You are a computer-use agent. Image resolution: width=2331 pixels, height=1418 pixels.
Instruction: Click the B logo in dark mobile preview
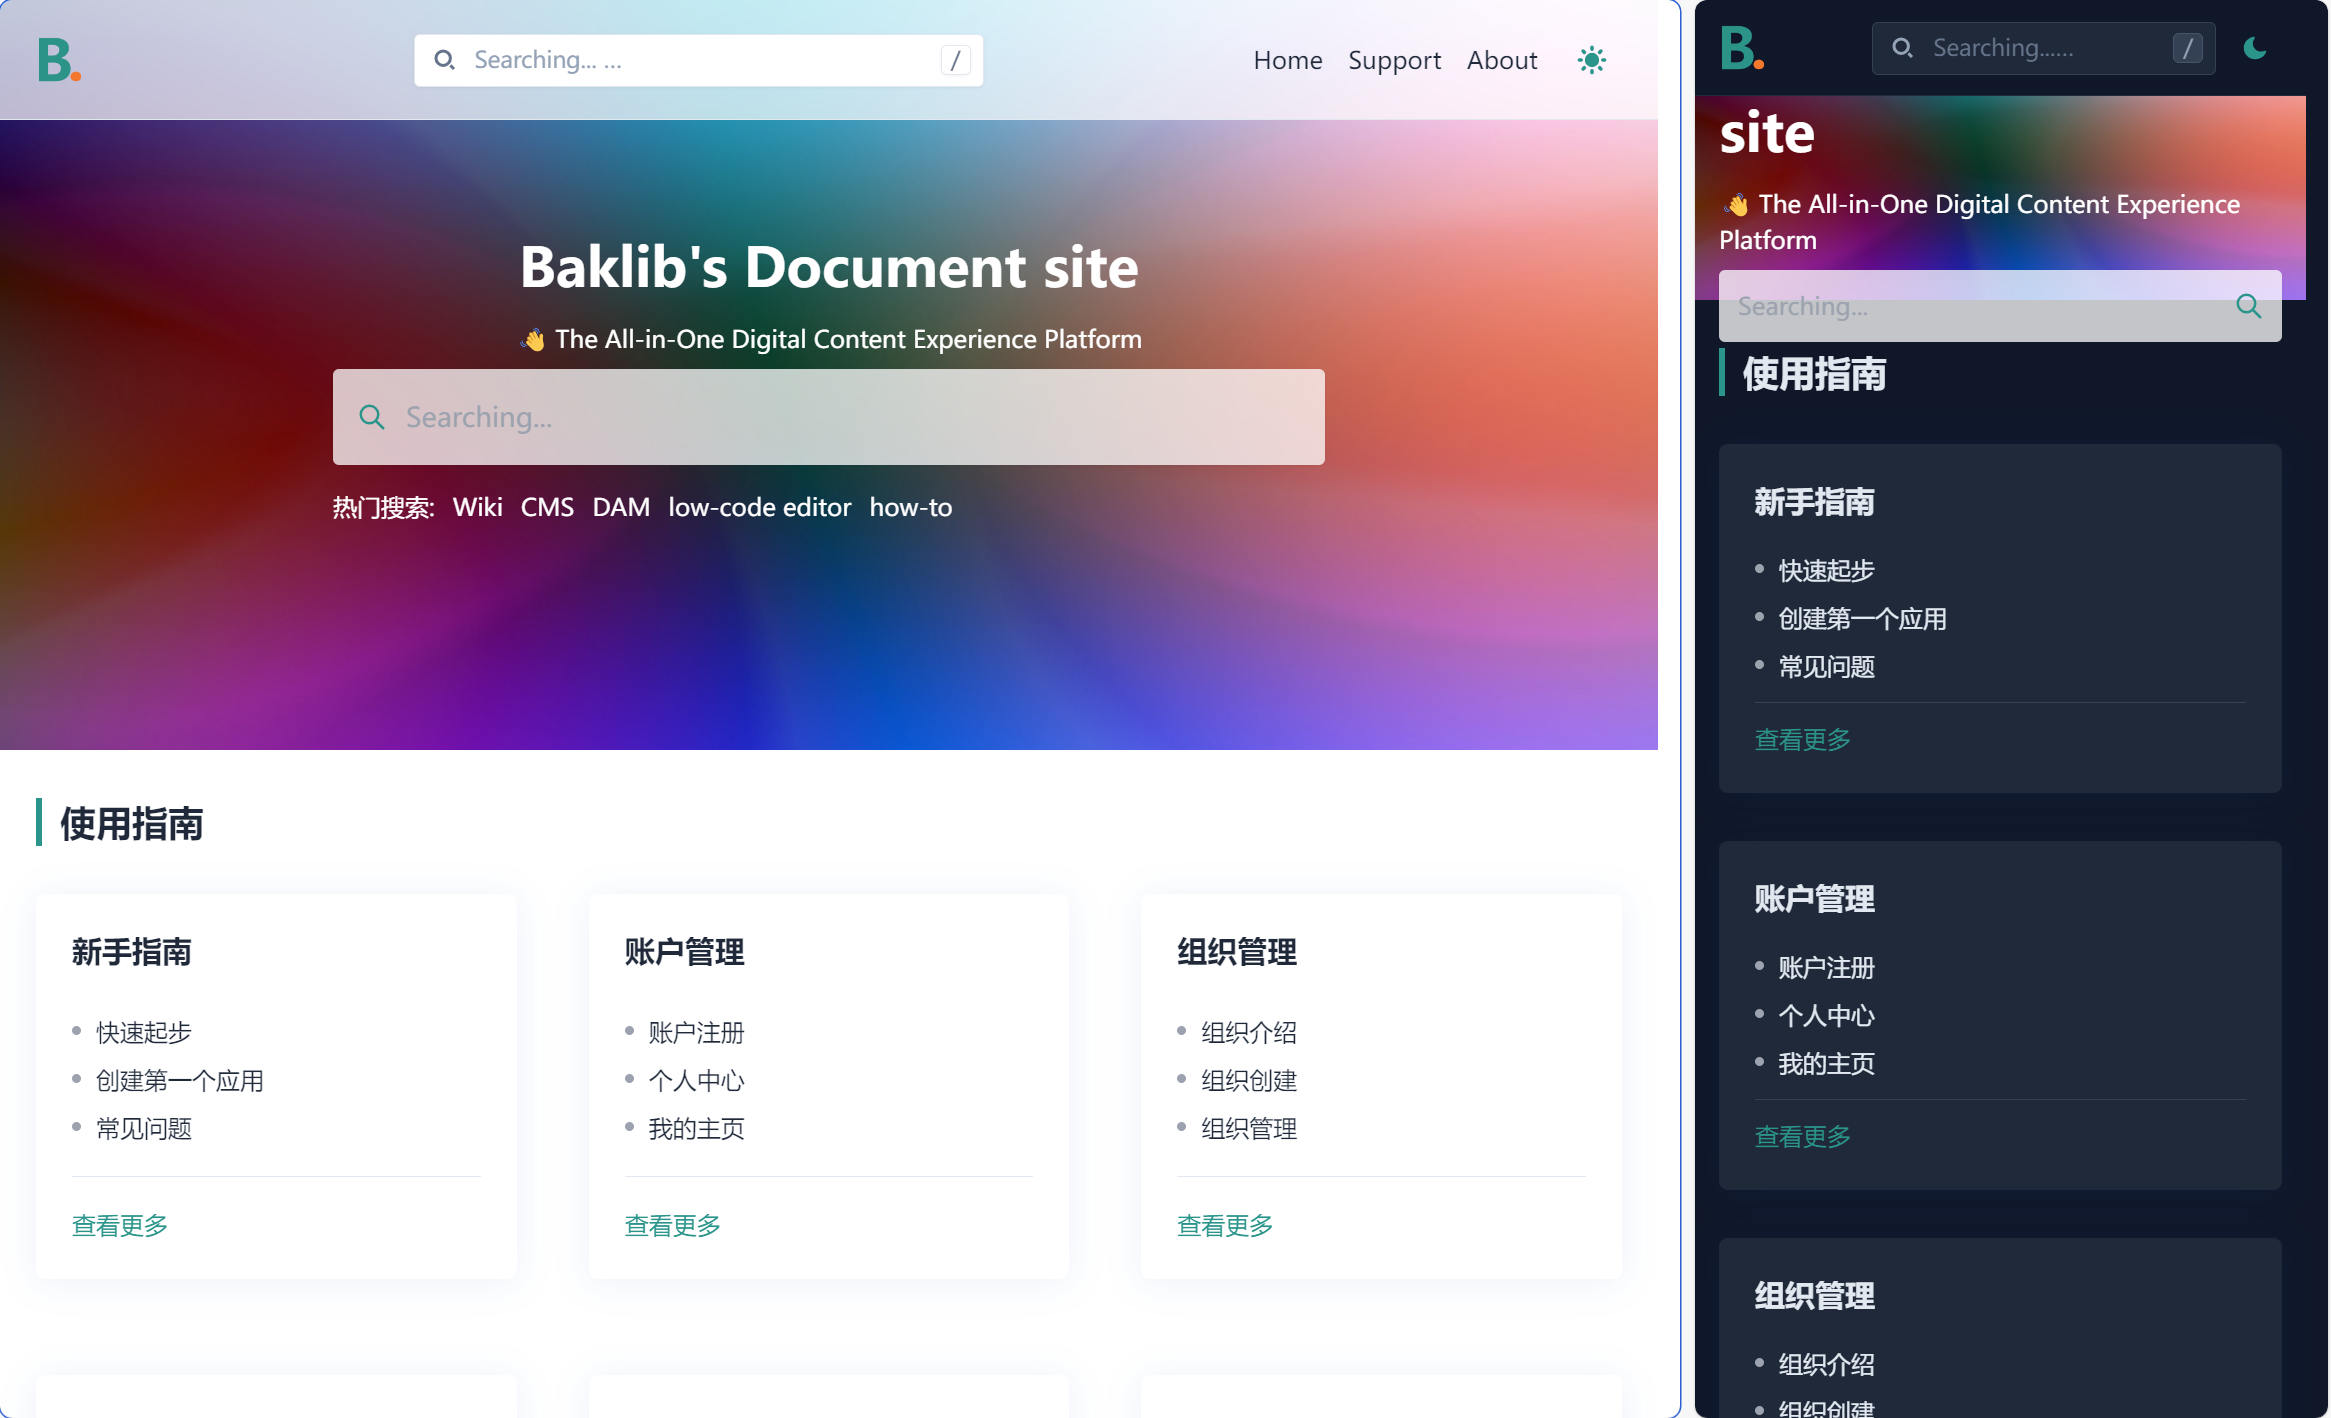1741,48
